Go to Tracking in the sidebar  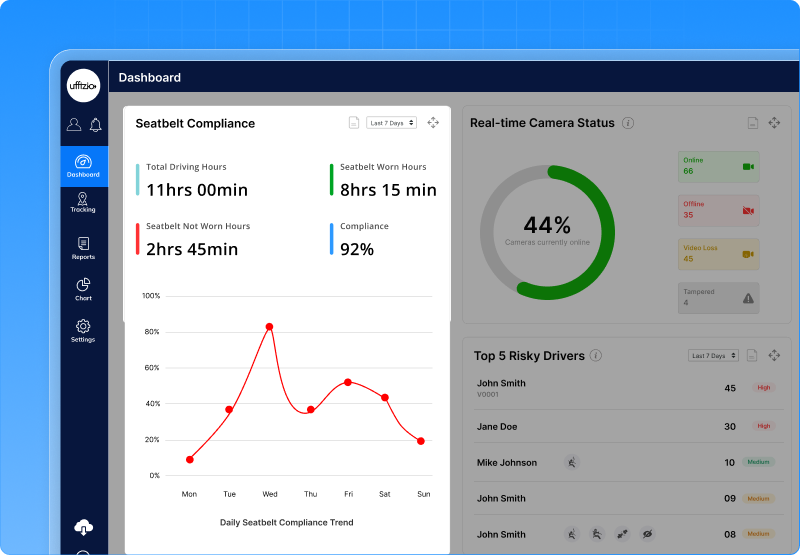(84, 202)
